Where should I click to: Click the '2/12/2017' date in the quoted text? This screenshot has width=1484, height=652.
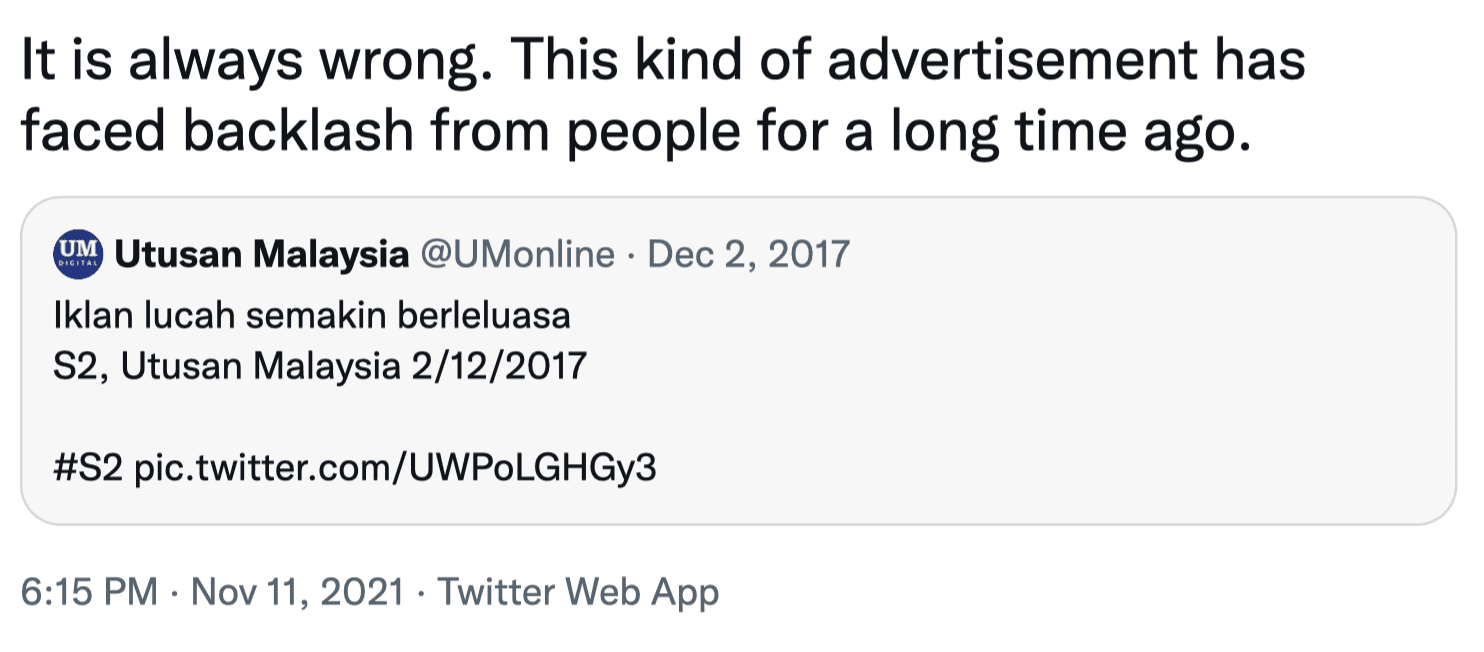point(498,366)
